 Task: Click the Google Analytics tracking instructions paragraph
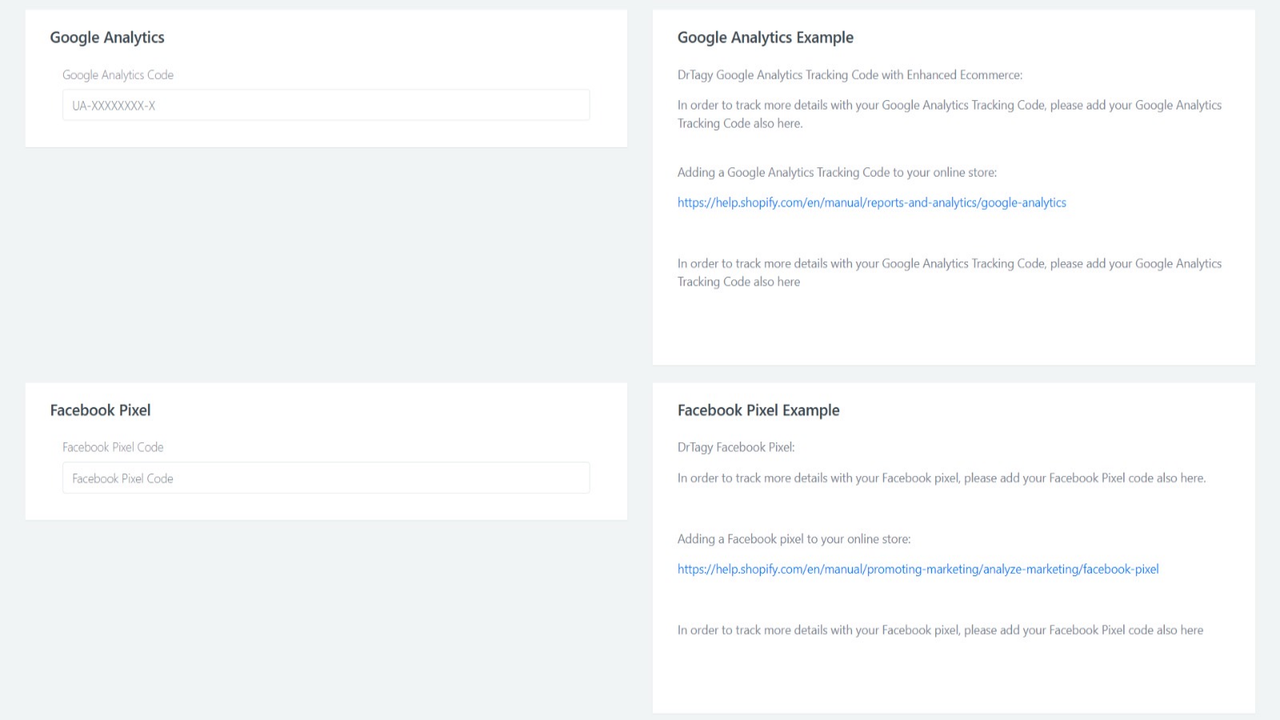tap(948, 114)
